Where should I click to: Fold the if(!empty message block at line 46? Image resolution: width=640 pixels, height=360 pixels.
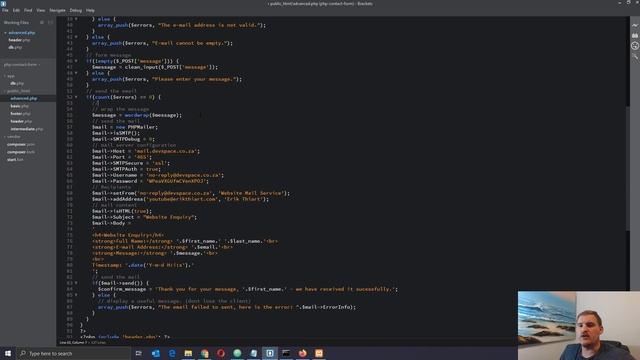tap(76, 61)
